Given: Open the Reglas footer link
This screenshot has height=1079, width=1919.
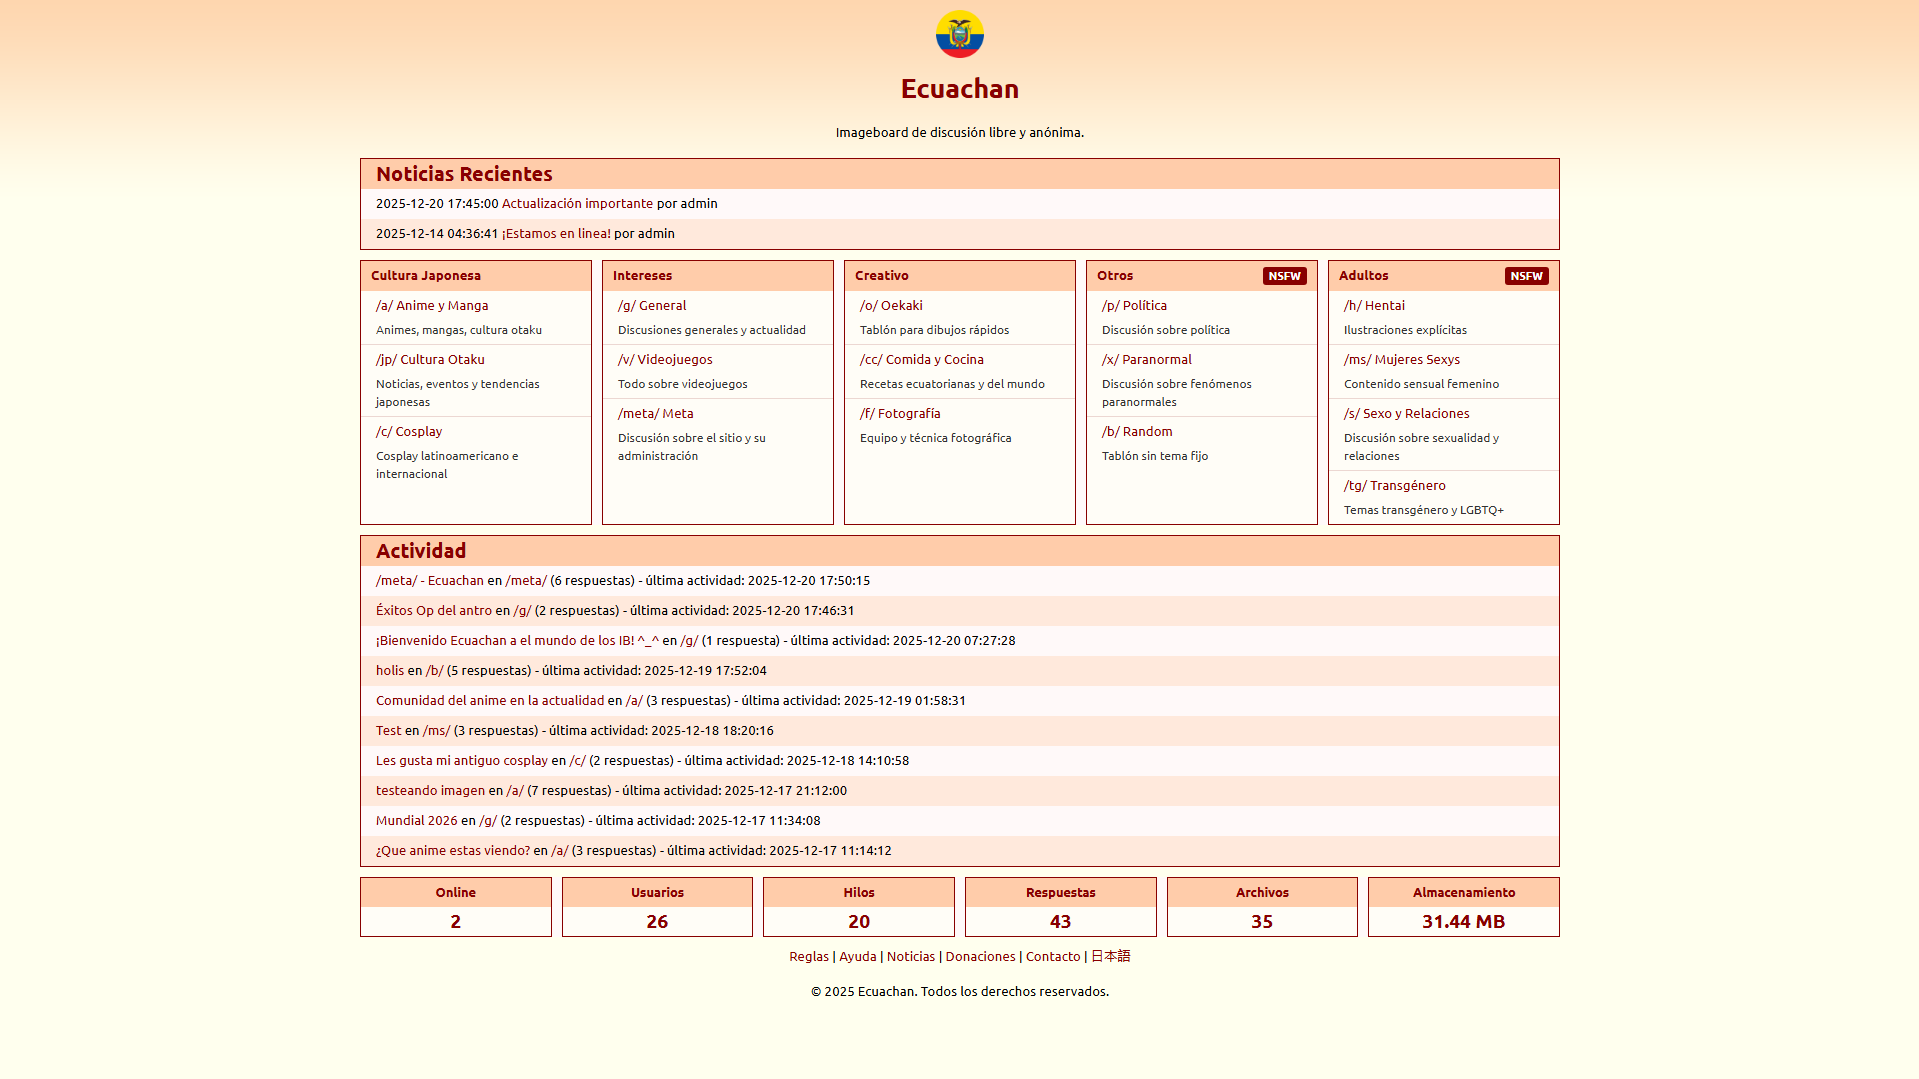Looking at the screenshot, I should [808, 957].
